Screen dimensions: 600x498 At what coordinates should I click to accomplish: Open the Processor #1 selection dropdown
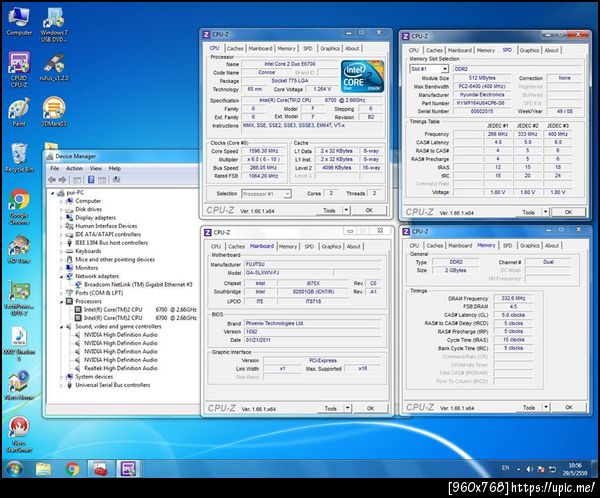[x=266, y=194]
